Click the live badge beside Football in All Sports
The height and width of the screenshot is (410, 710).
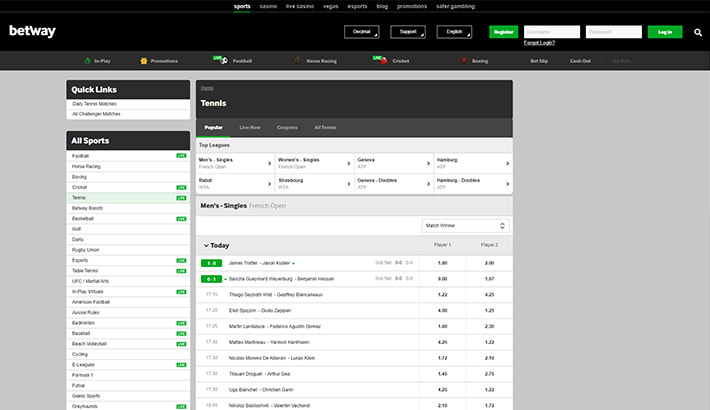[181, 156]
